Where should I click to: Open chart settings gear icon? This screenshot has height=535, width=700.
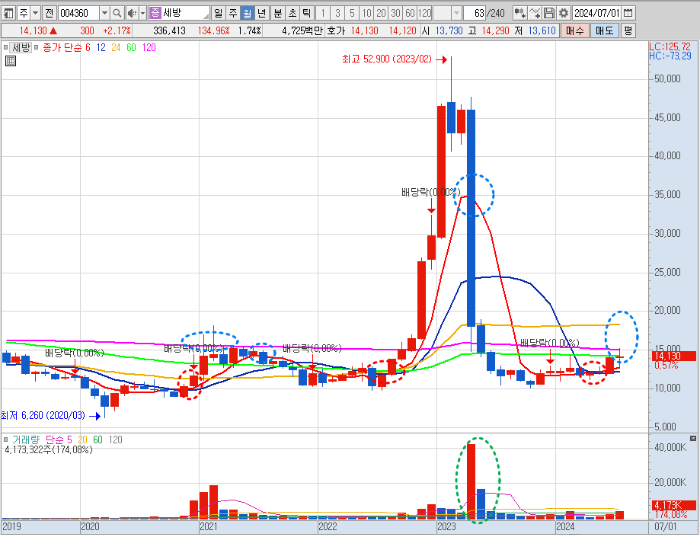(563, 13)
